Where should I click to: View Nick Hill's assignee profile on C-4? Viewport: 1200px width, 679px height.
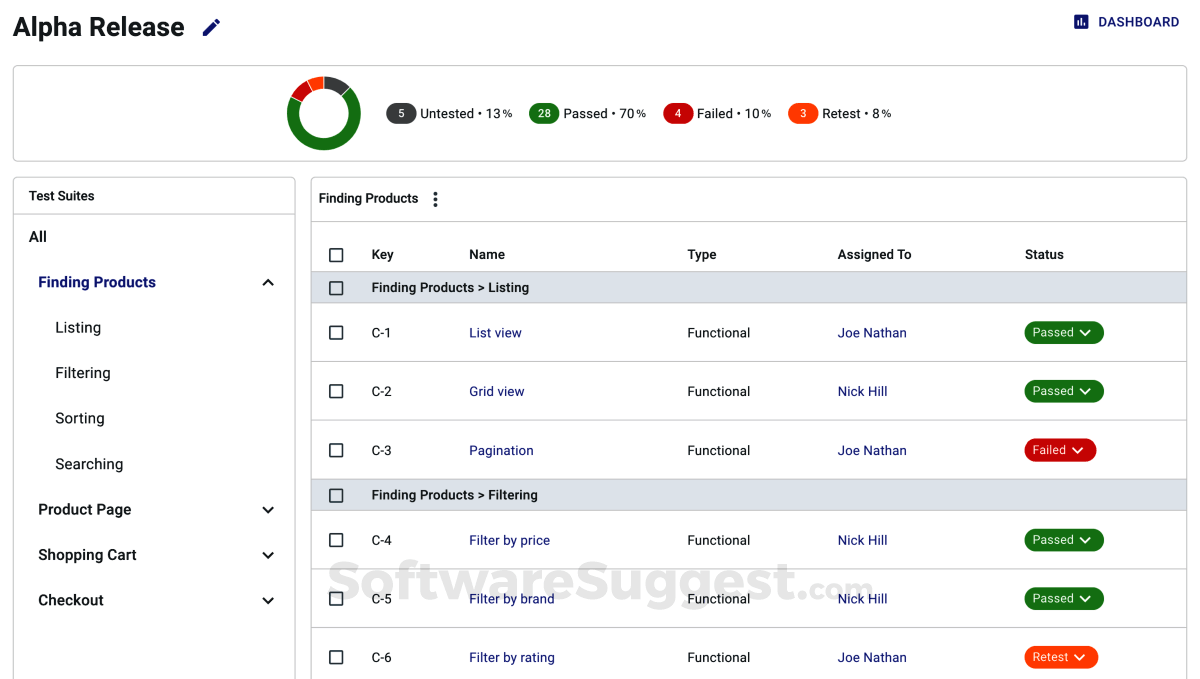[862, 540]
